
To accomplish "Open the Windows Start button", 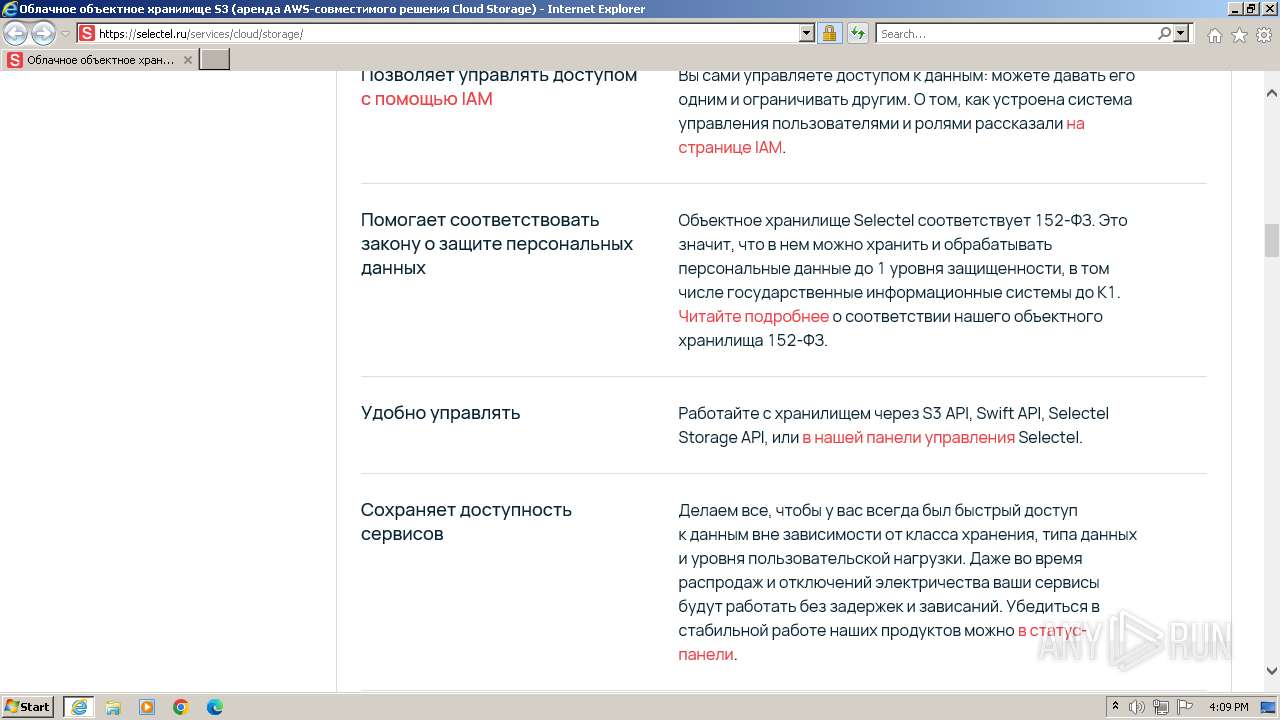I will (28, 707).
